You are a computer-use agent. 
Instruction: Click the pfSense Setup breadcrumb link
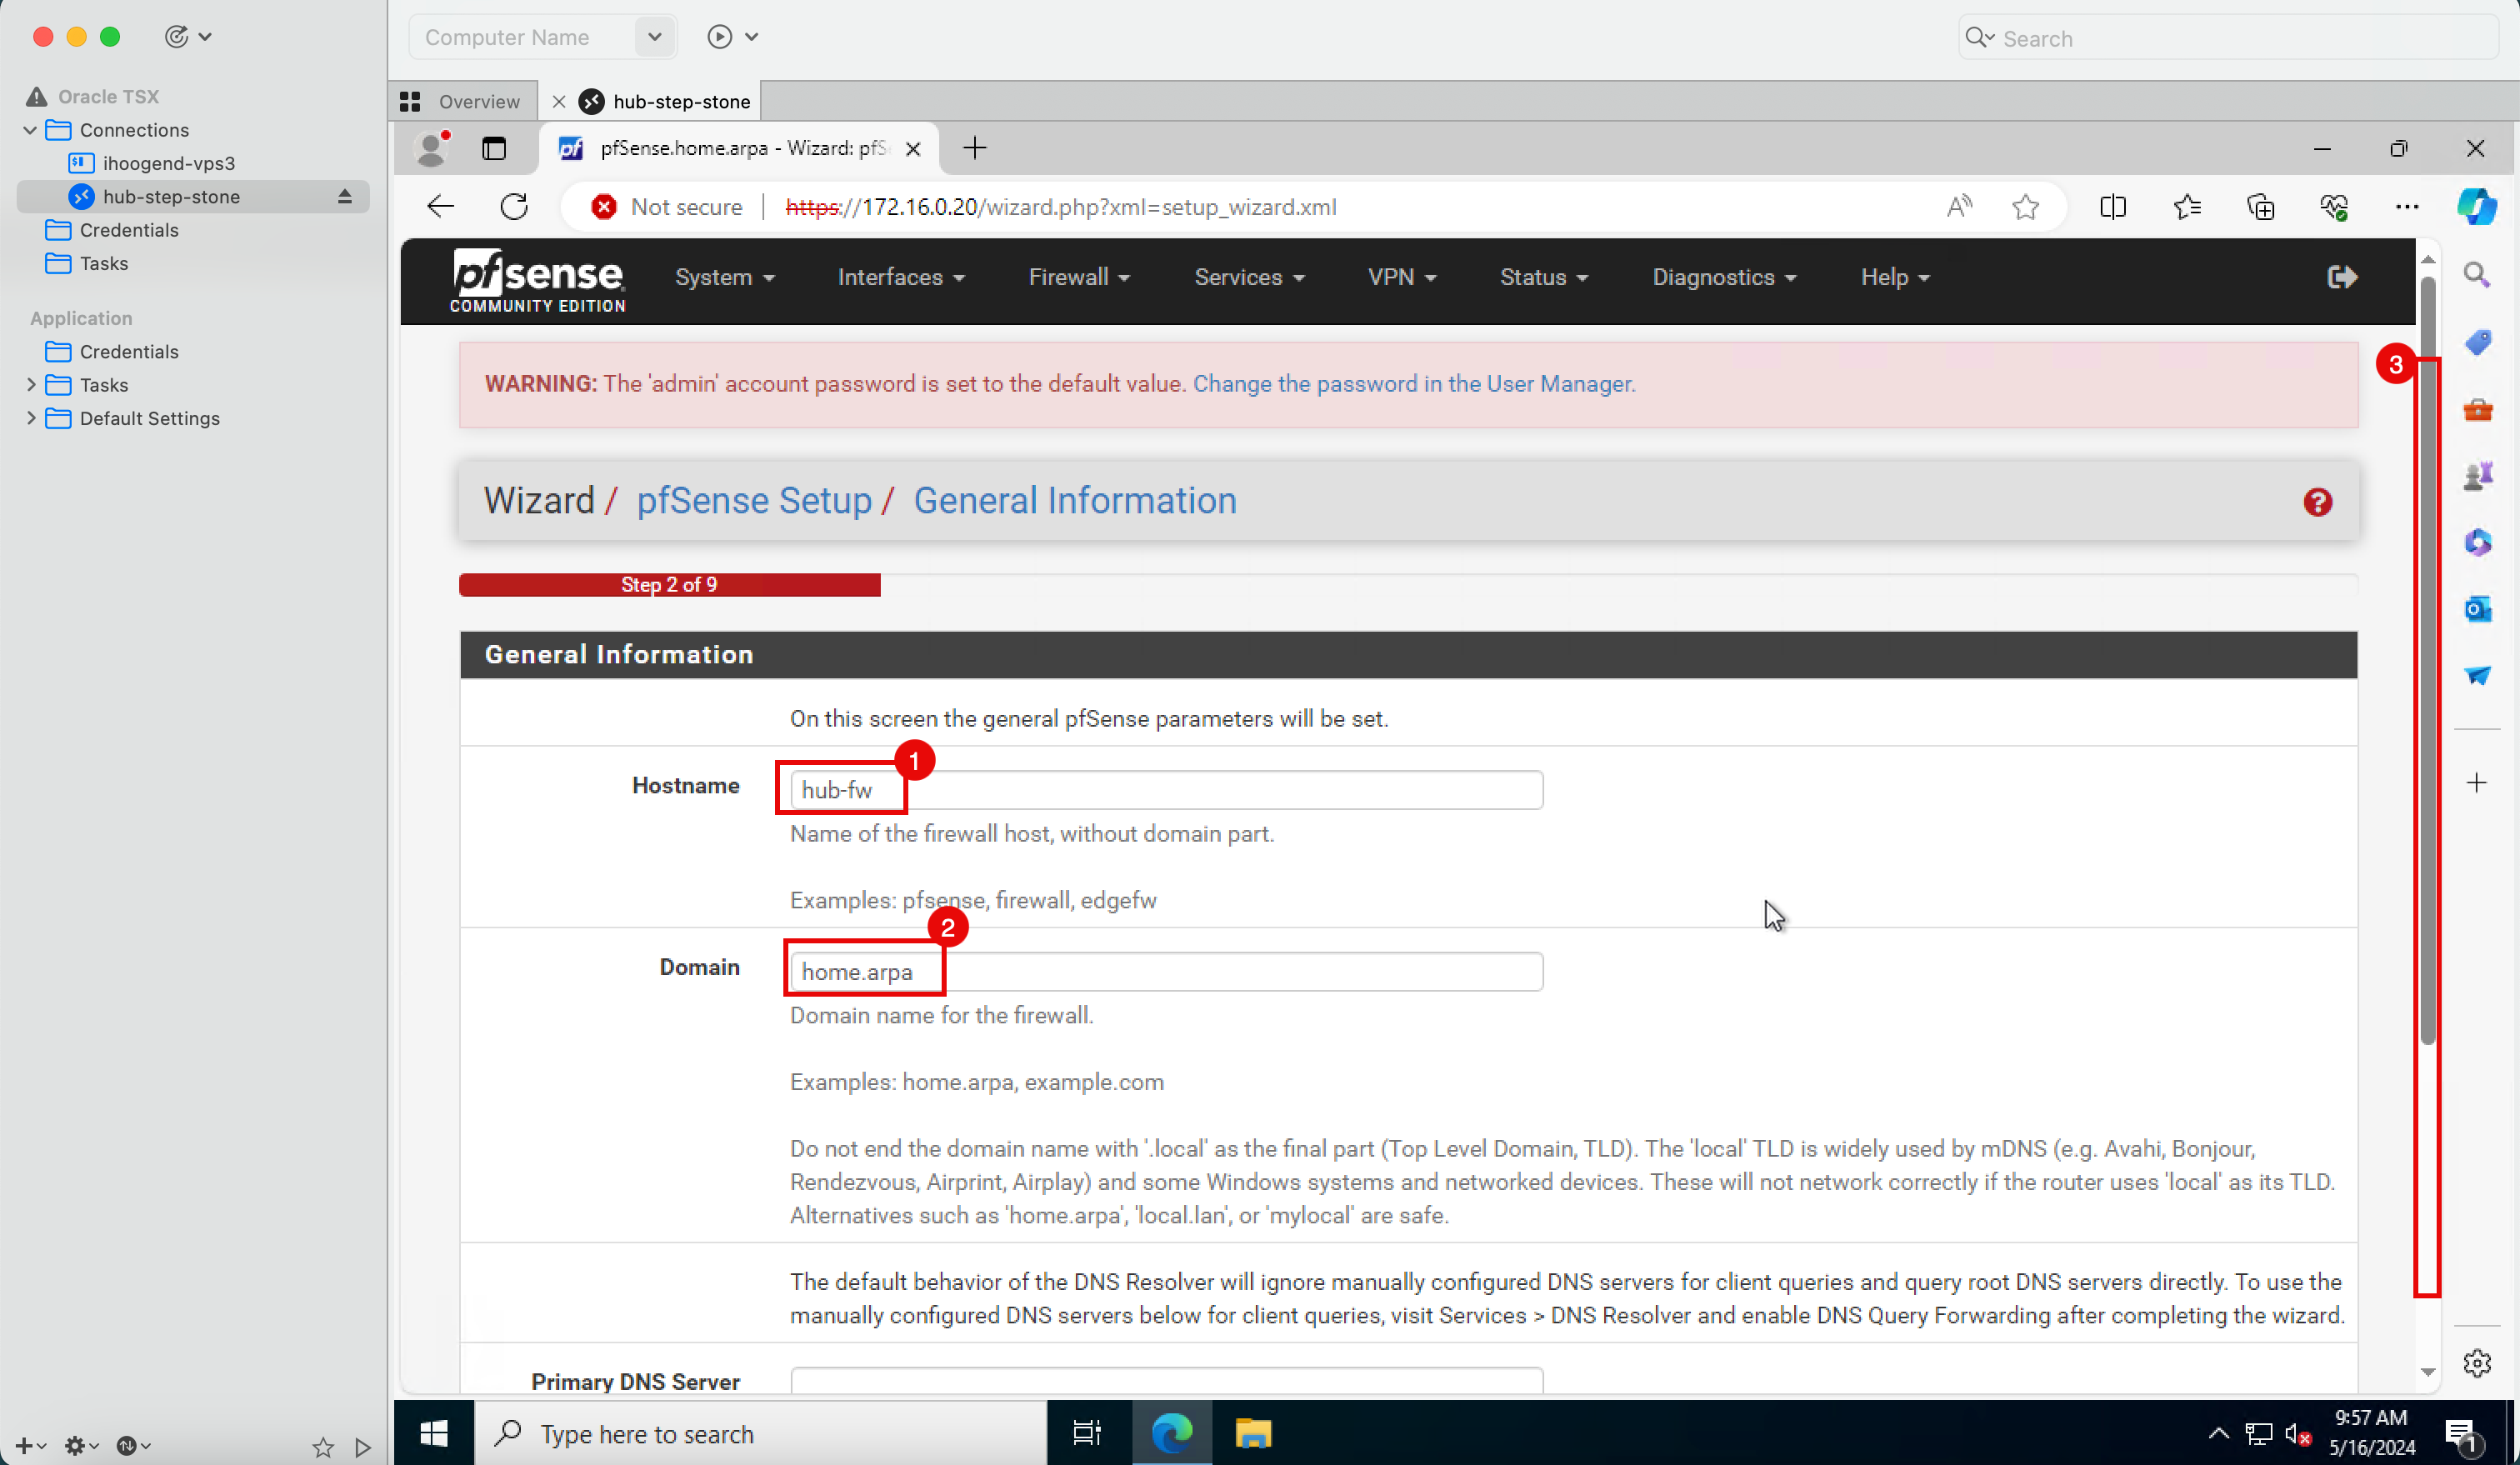pos(754,501)
